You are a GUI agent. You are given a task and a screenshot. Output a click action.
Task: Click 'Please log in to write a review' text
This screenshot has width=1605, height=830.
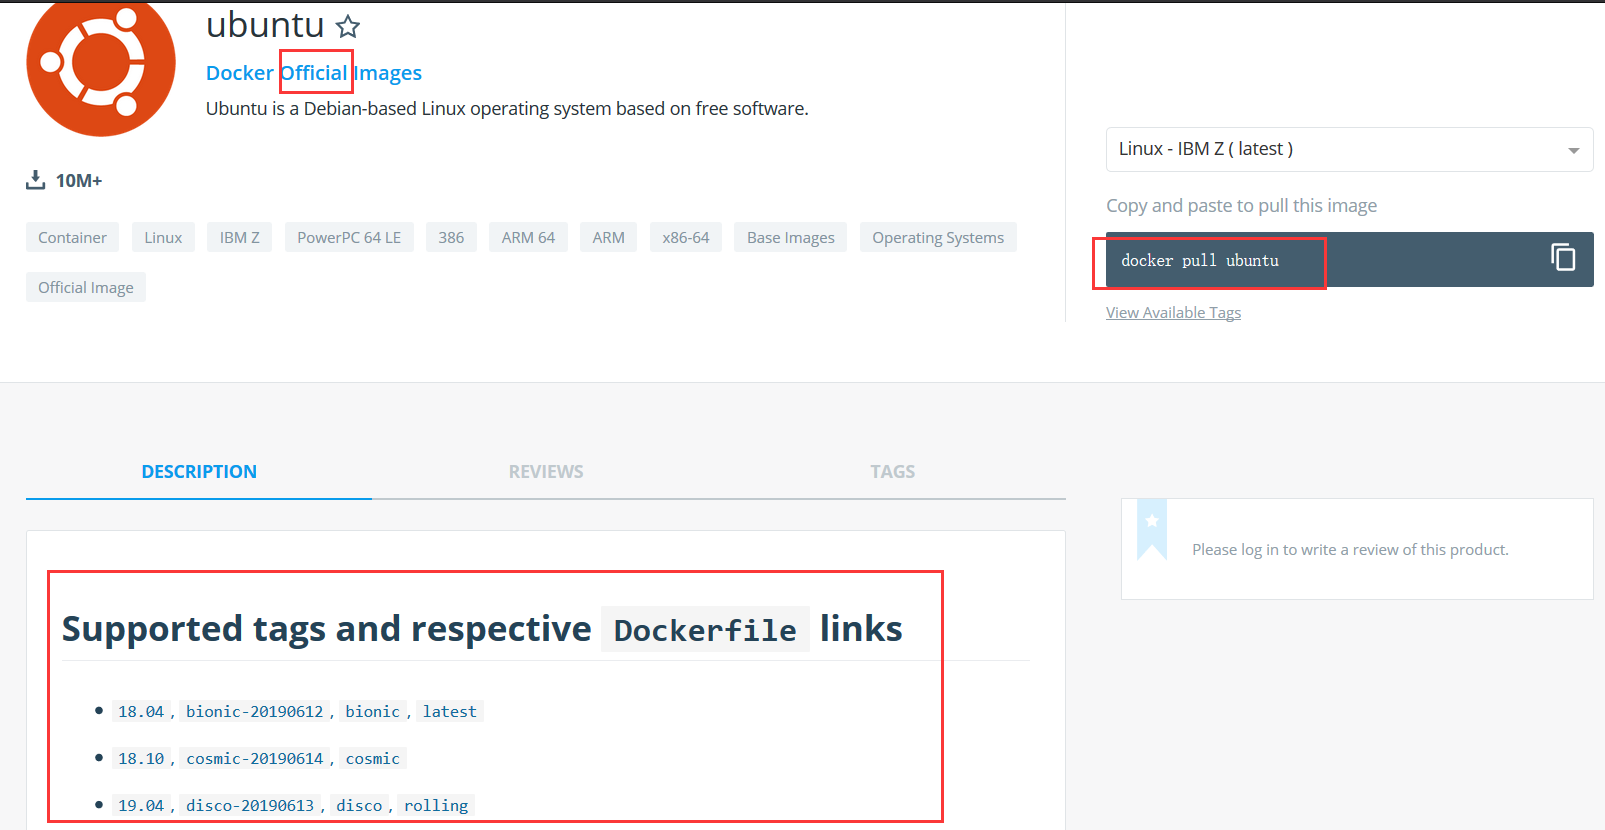[1350, 549]
